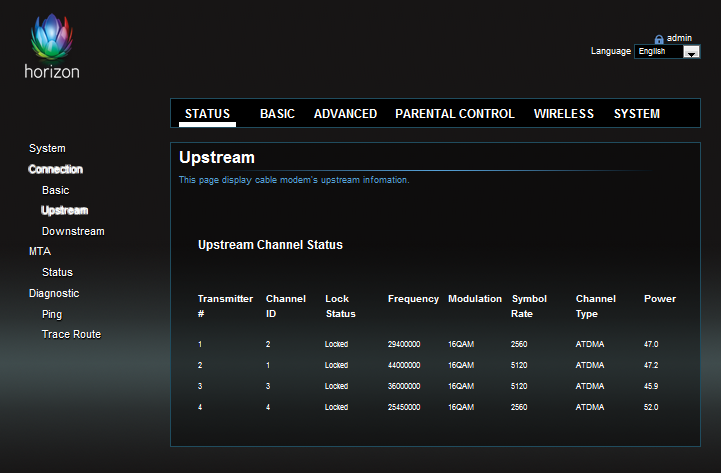Click ATDMA in the 36000000 row

[x=590, y=386]
